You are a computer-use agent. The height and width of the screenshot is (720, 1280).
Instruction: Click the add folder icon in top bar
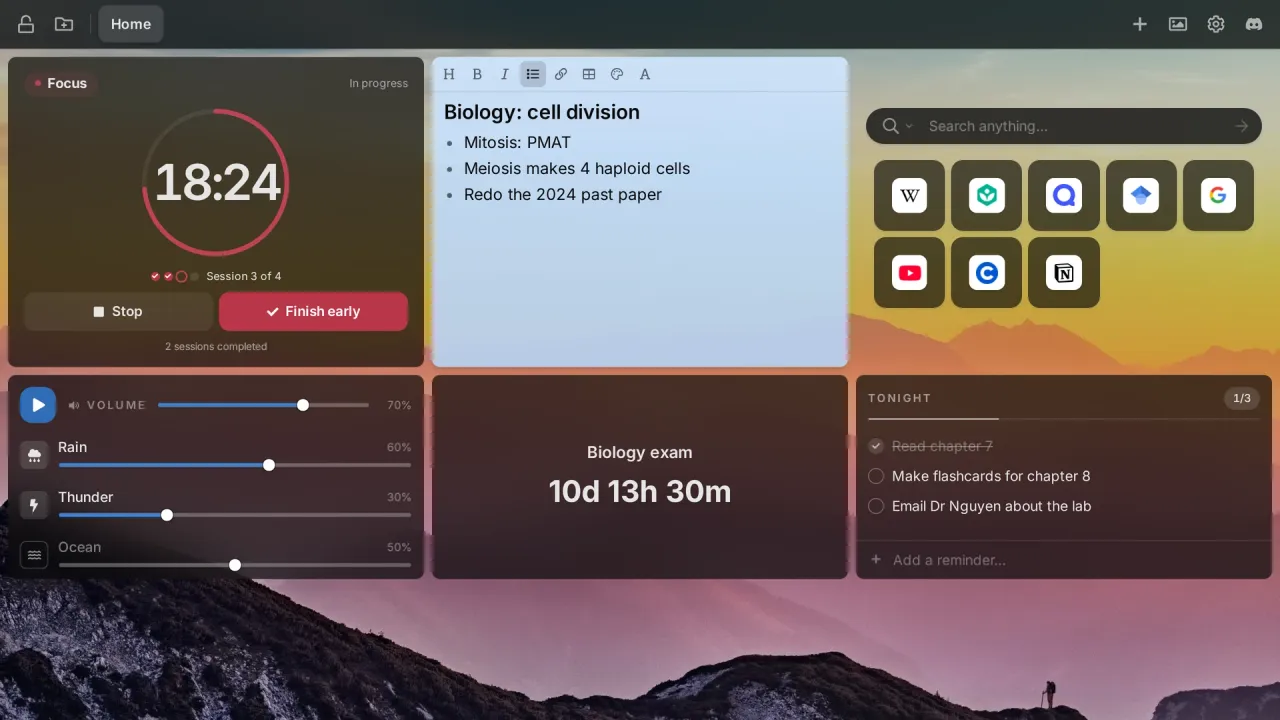[x=64, y=24]
